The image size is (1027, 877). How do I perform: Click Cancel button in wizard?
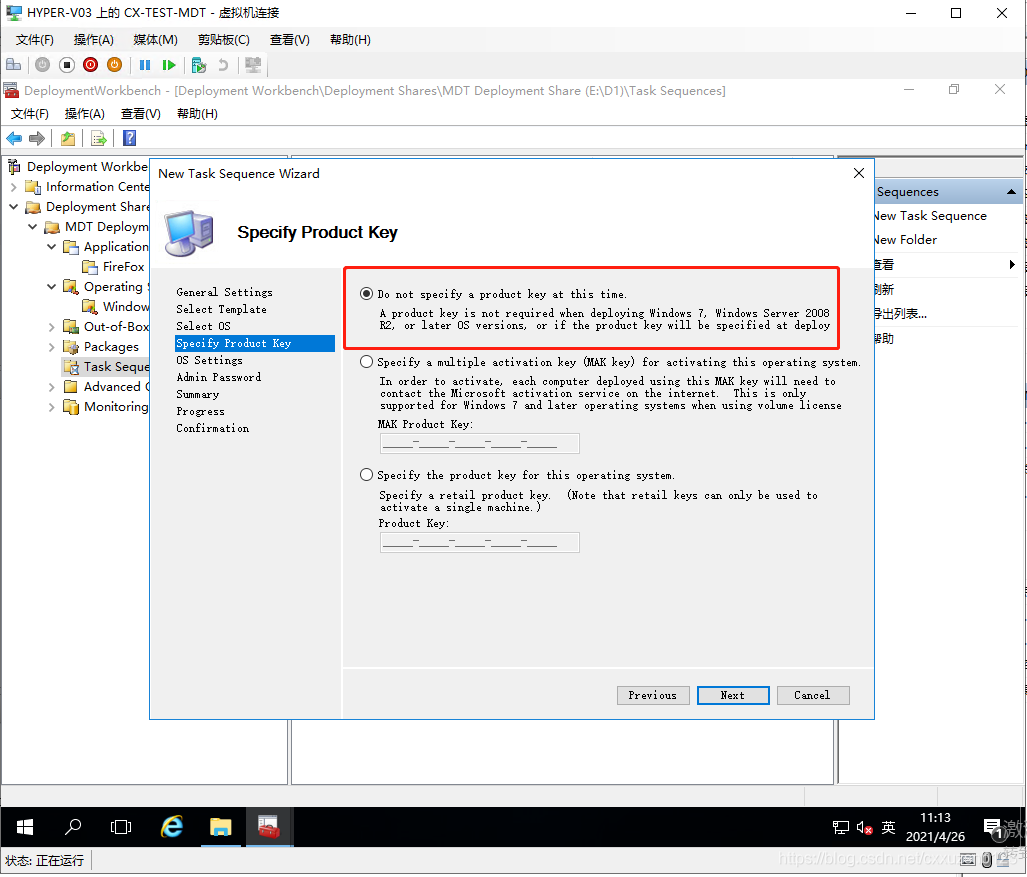pos(813,696)
